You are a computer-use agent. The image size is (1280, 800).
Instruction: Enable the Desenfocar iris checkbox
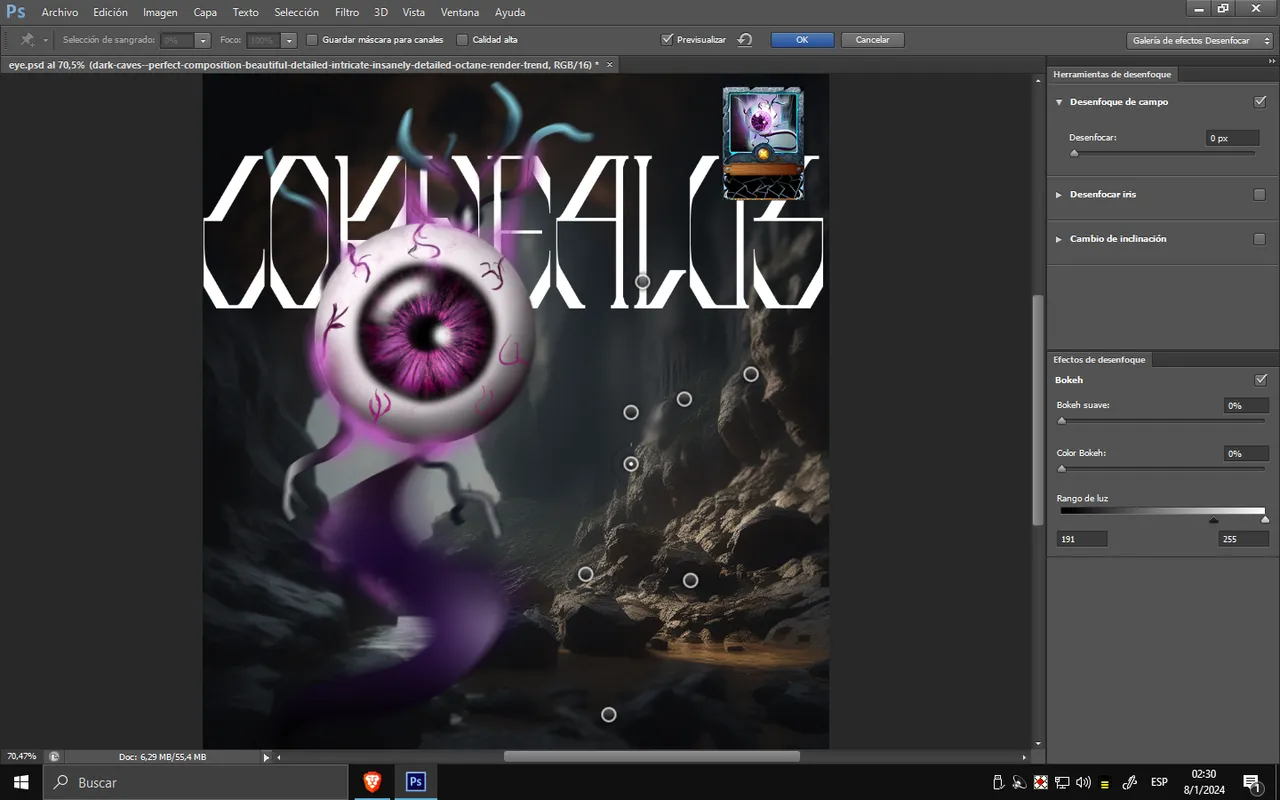pyautogui.click(x=1260, y=194)
